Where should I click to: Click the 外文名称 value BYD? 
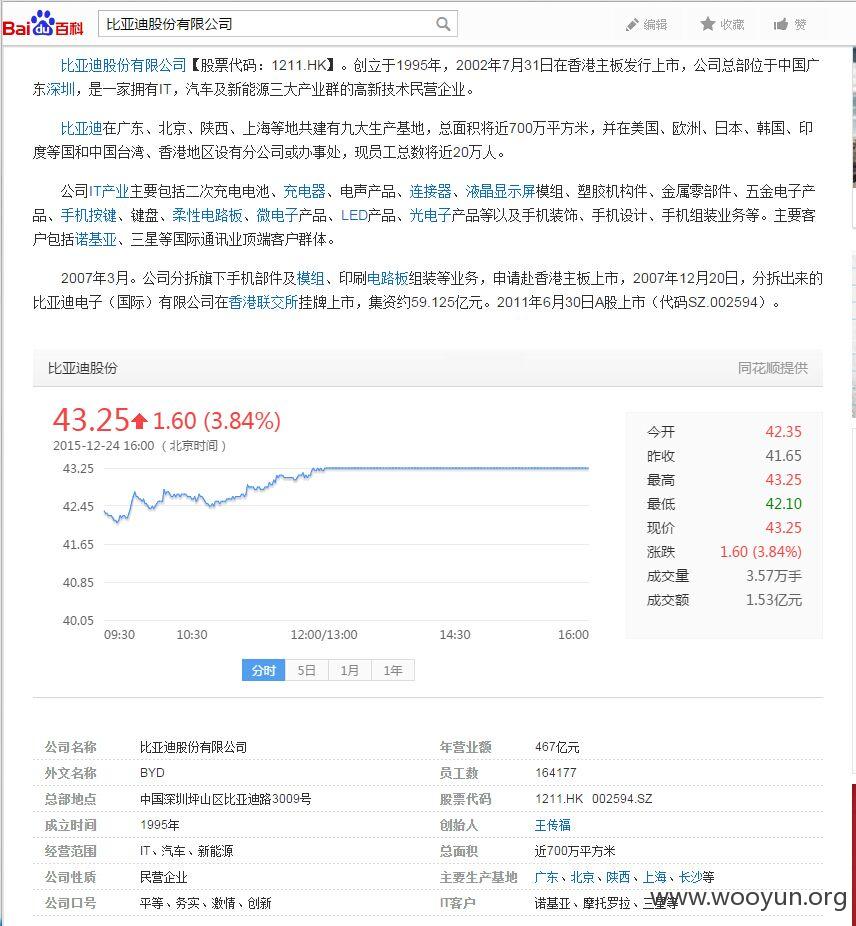click(x=152, y=773)
